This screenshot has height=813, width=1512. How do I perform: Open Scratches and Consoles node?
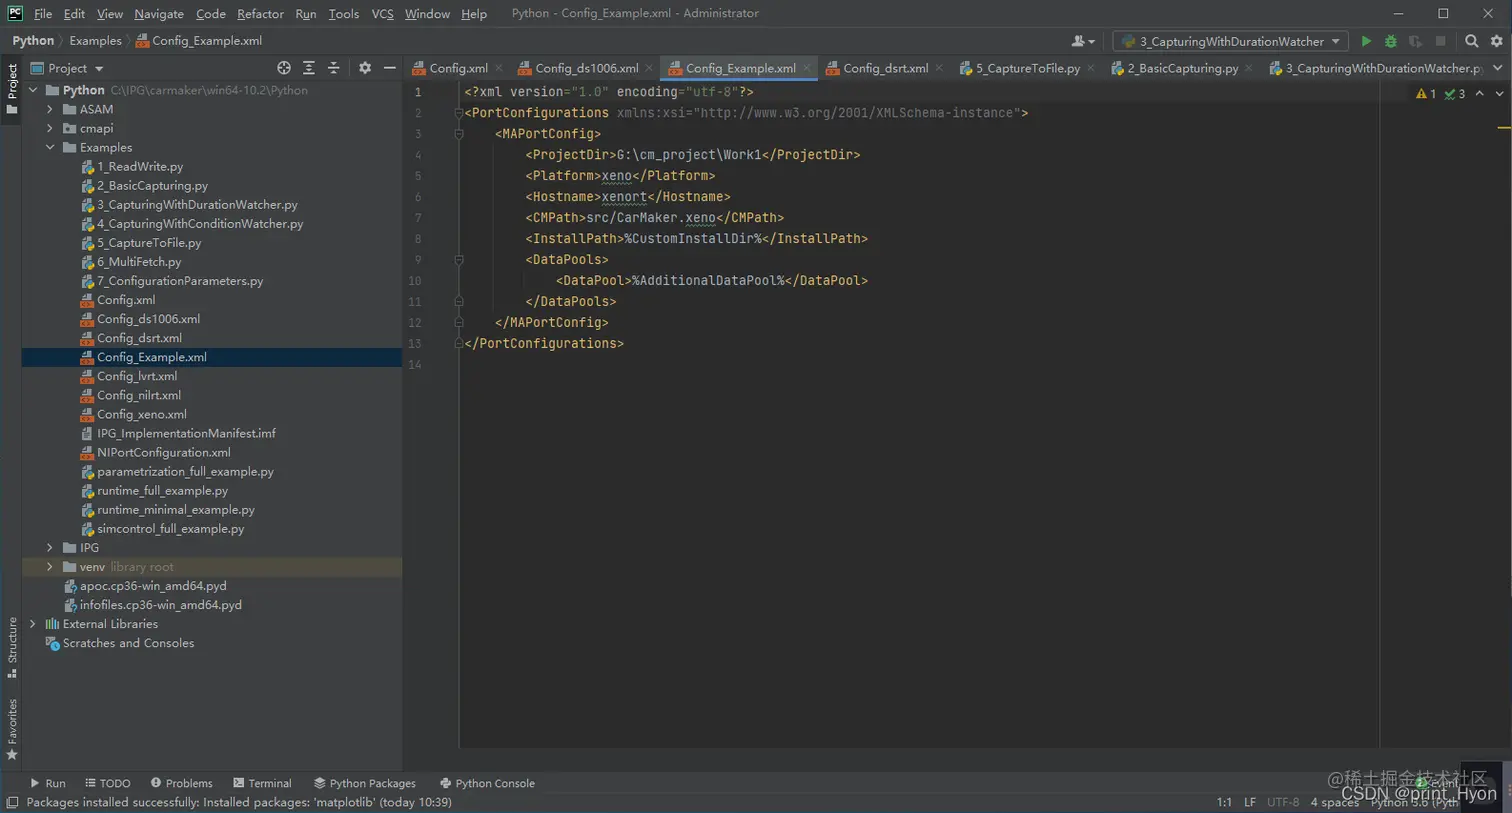128,643
